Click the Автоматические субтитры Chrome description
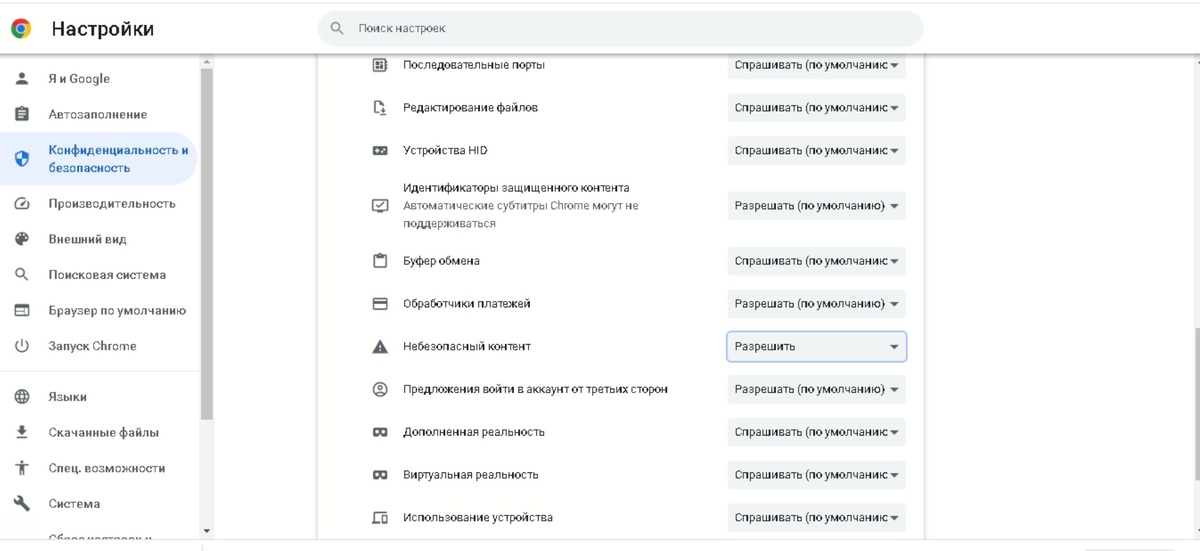Image resolution: width=1200 pixels, height=551 pixels. 520,215
